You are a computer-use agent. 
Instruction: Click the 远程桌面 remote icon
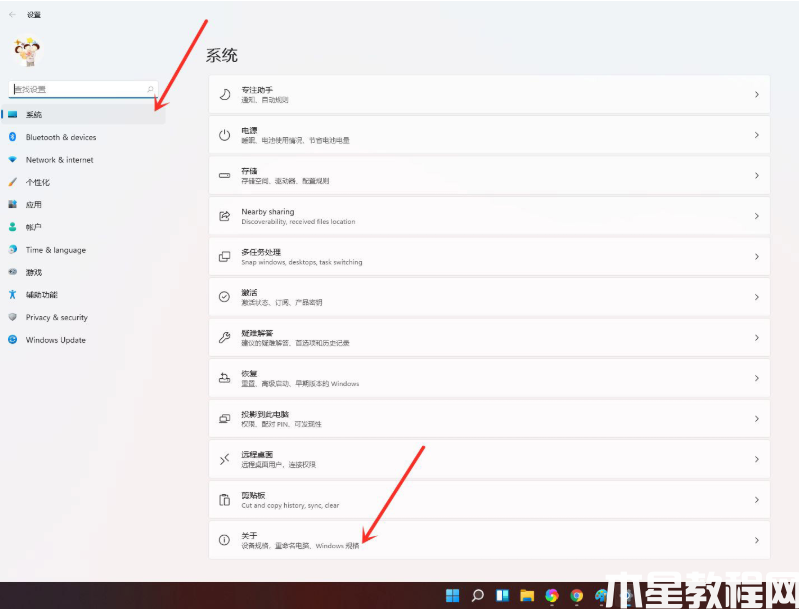(224, 459)
